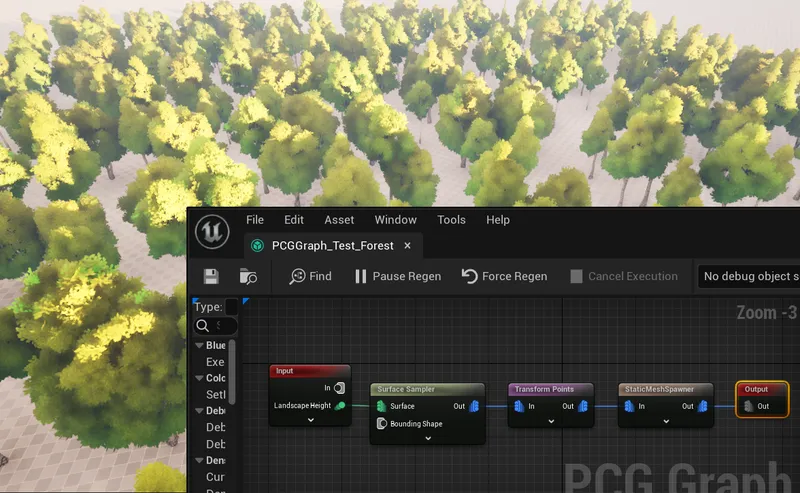Click the Input node In pin
The image size is (800, 493).
[x=339, y=388]
